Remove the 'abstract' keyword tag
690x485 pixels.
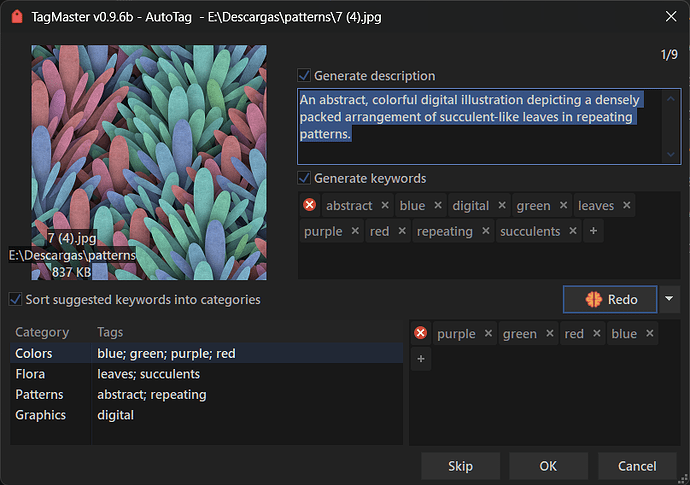click(x=385, y=206)
